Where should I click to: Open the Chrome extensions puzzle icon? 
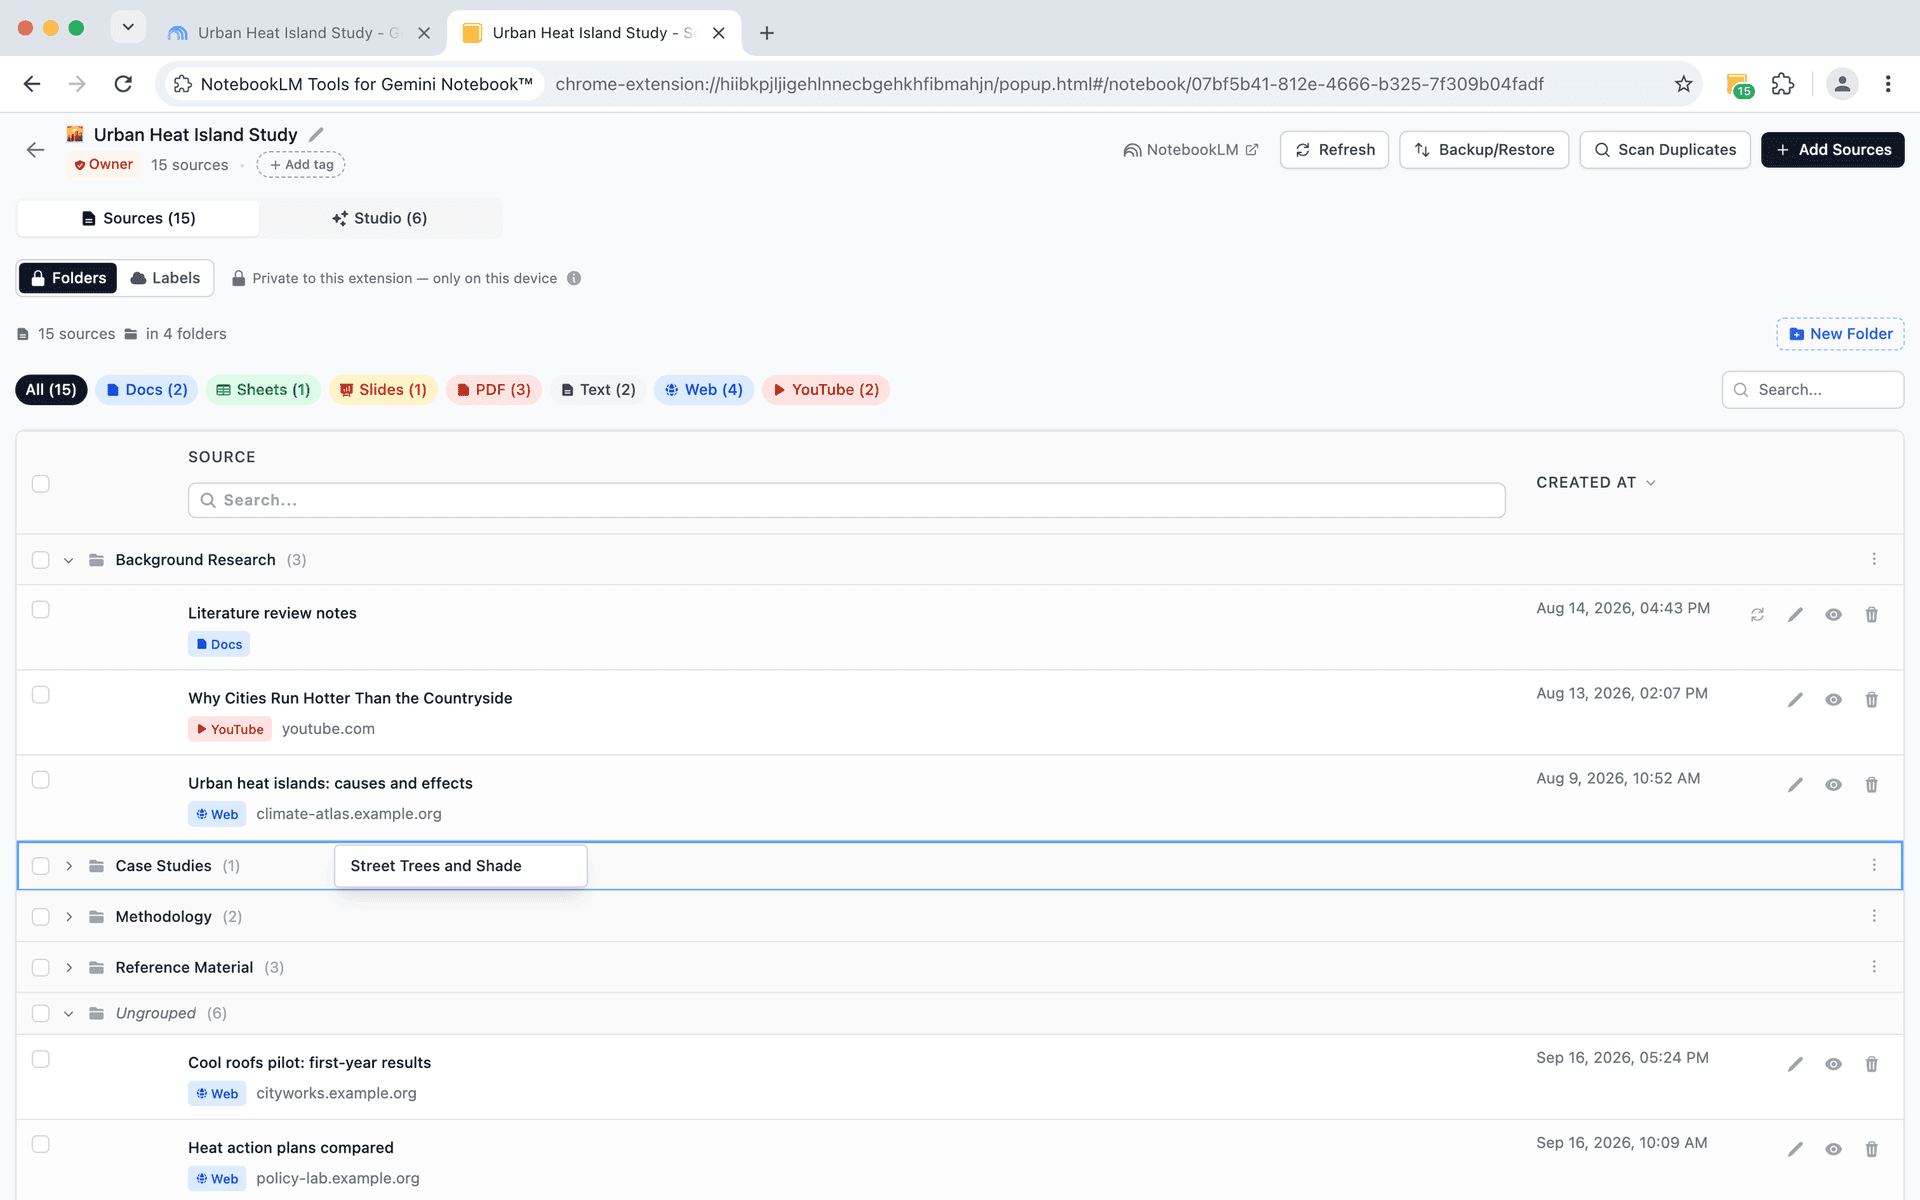(x=1783, y=84)
